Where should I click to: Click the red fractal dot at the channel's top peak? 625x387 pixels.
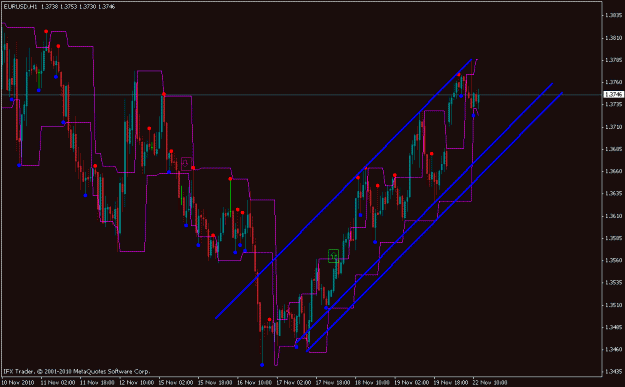click(x=459, y=75)
